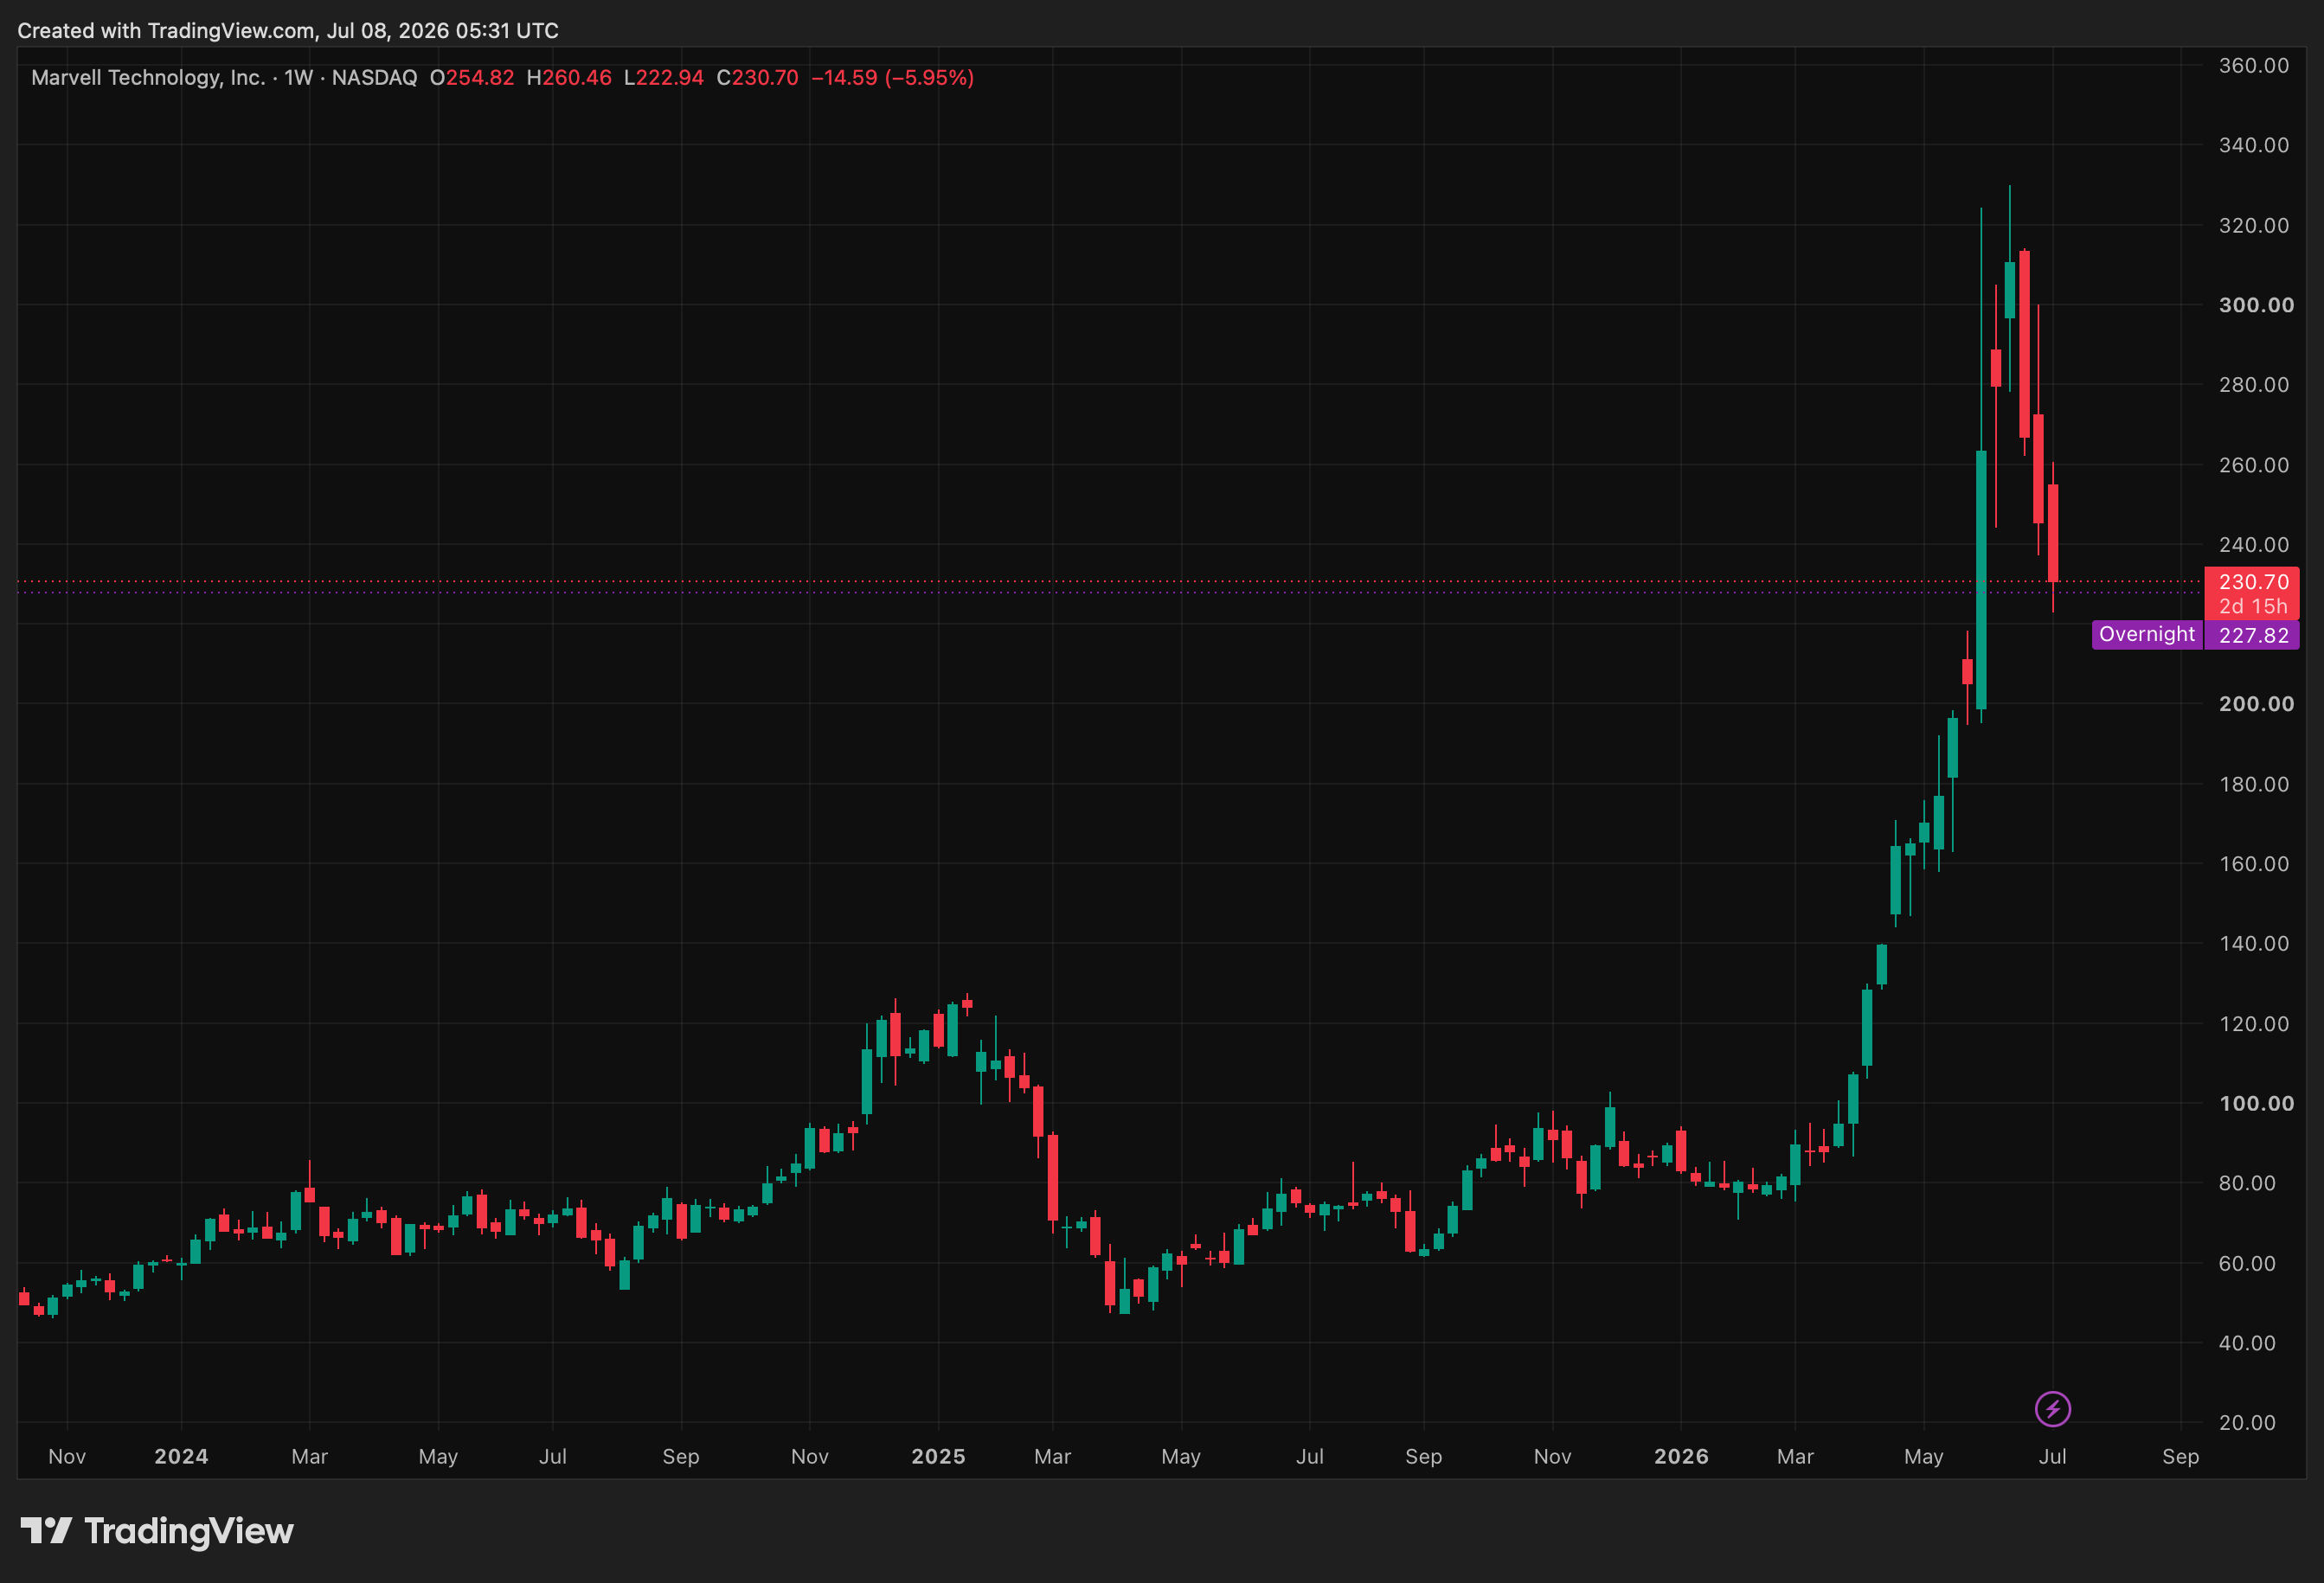Click the 100.00 level on price scale
Viewport: 2324px width, 1583px height.
coord(2256,1103)
